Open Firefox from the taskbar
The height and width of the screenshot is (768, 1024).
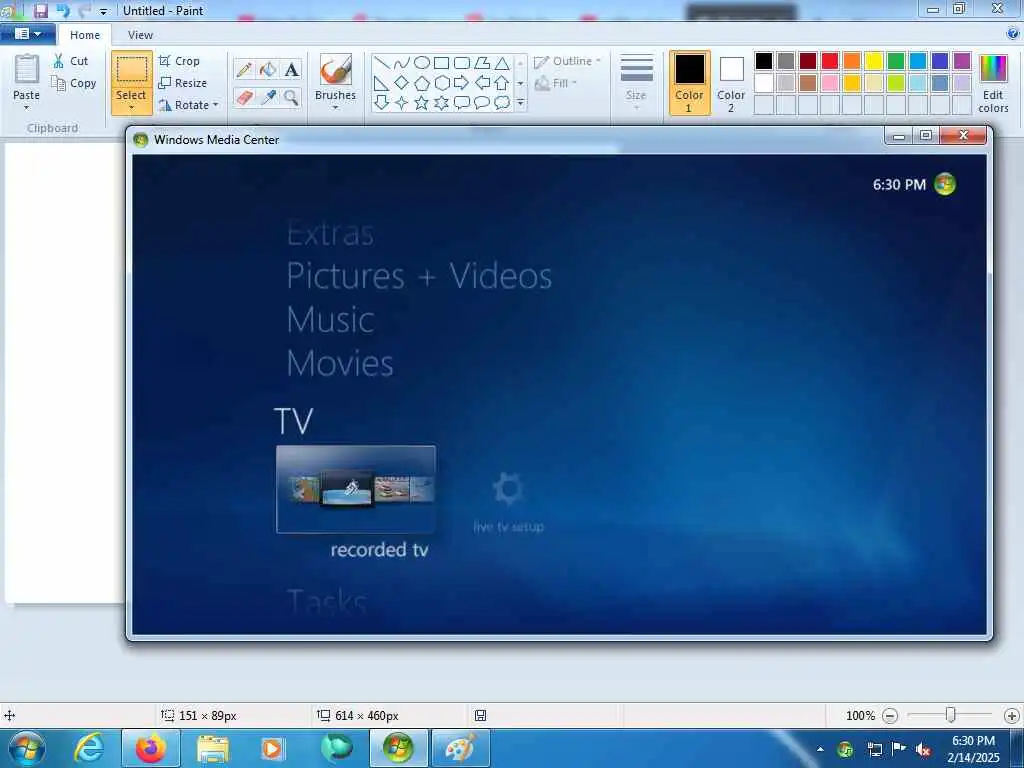(x=151, y=748)
